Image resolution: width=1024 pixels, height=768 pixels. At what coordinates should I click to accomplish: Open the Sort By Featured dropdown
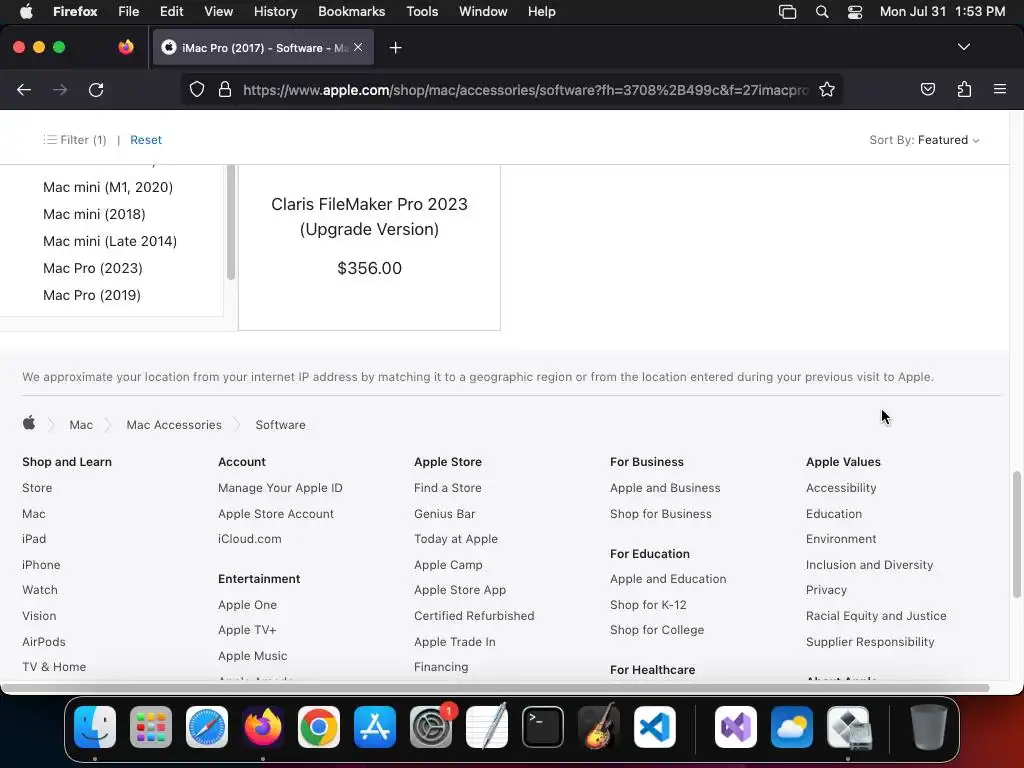[924, 140]
